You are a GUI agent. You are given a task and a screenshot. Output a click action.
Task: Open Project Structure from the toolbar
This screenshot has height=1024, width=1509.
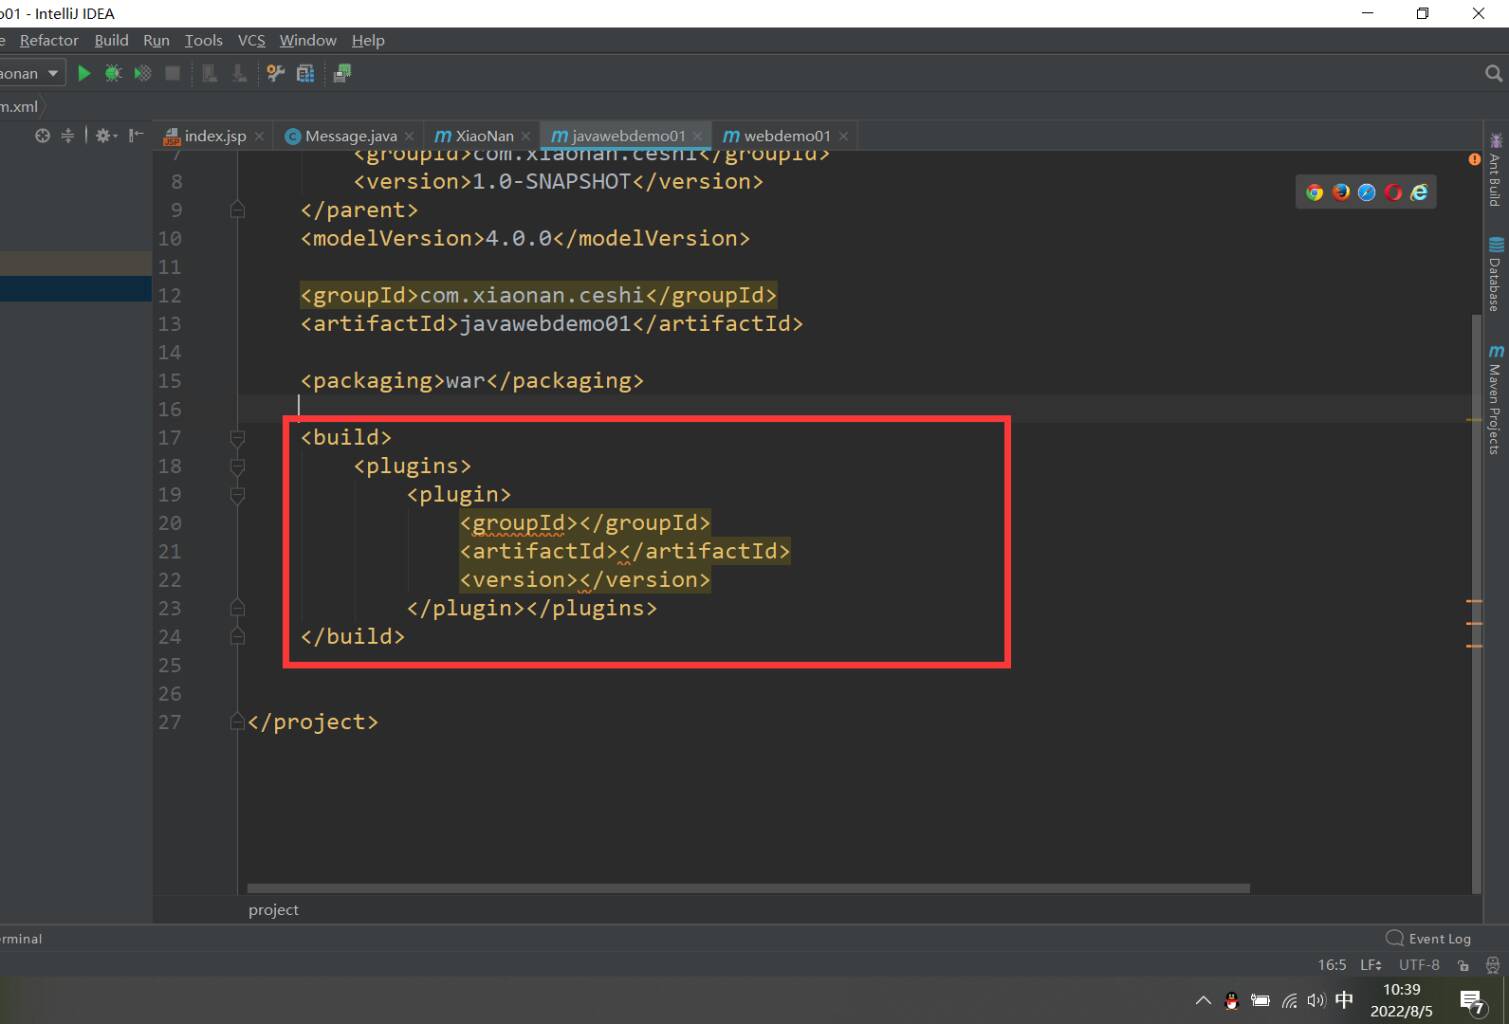[305, 73]
